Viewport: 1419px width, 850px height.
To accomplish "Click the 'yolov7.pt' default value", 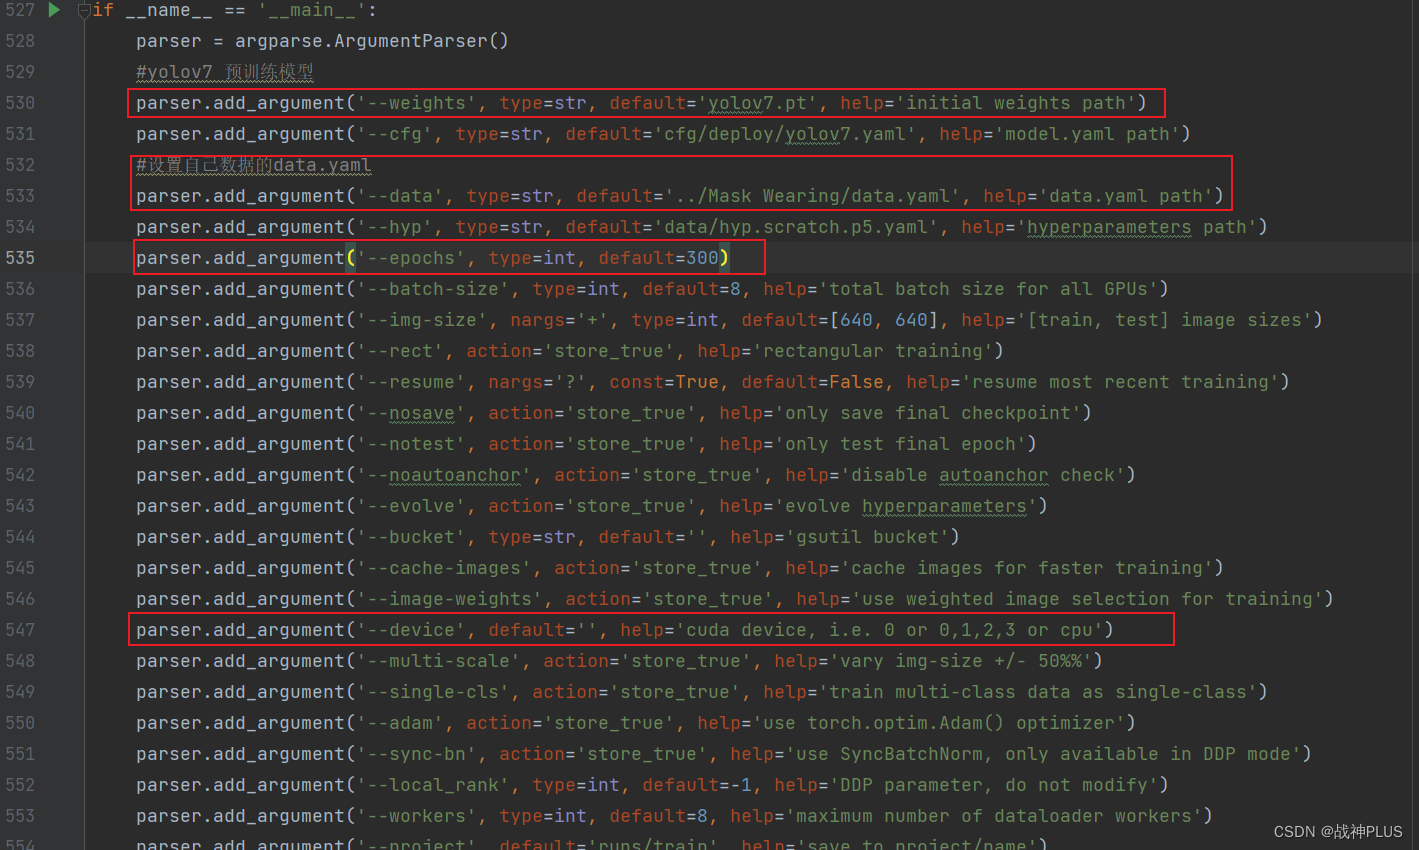I will click(x=763, y=103).
